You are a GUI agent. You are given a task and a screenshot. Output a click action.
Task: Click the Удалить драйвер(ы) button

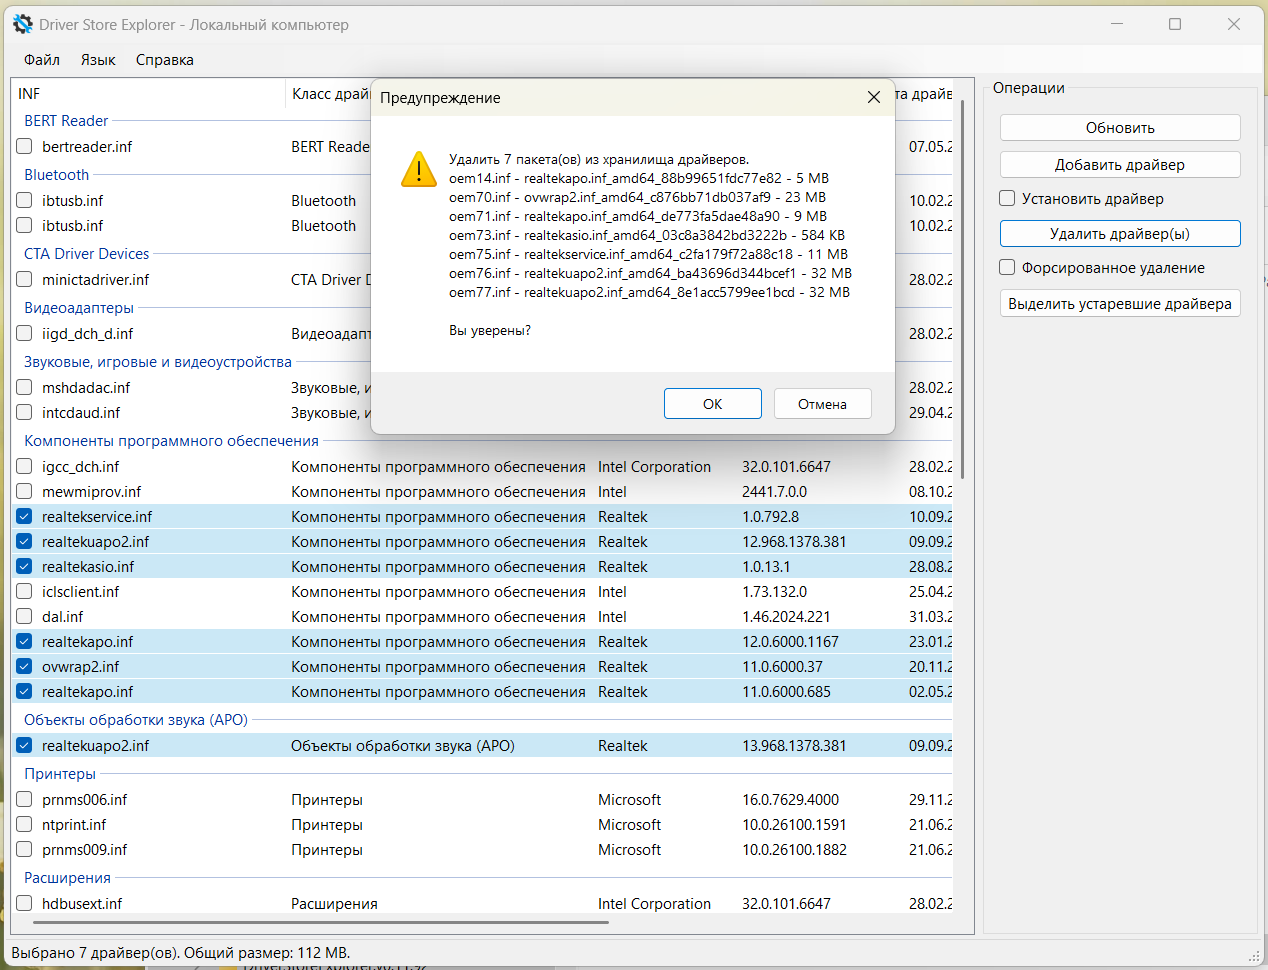point(1120,234)
